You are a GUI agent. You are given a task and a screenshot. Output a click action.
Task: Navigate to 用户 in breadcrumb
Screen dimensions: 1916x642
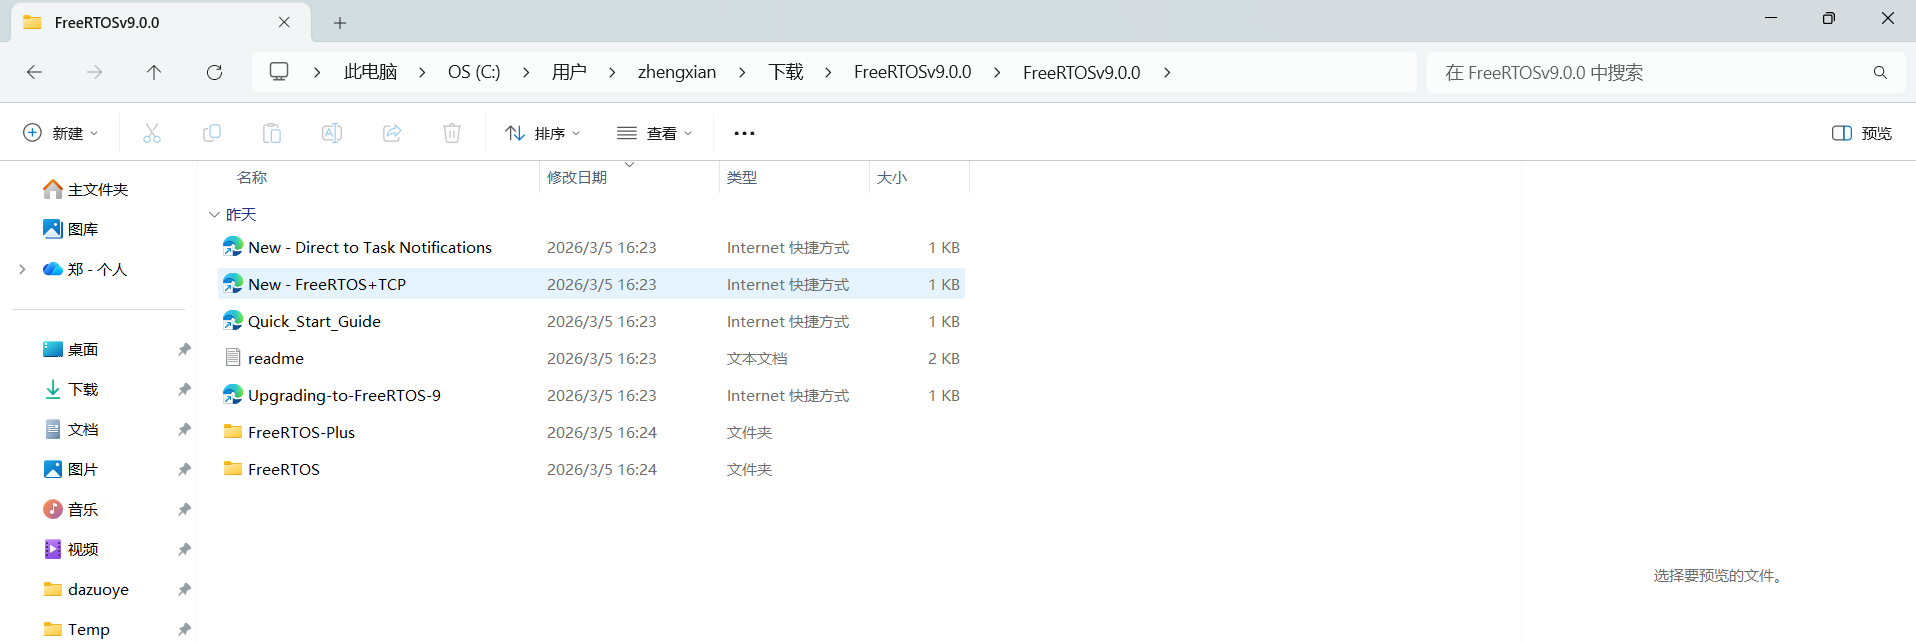tap(569, 72)
